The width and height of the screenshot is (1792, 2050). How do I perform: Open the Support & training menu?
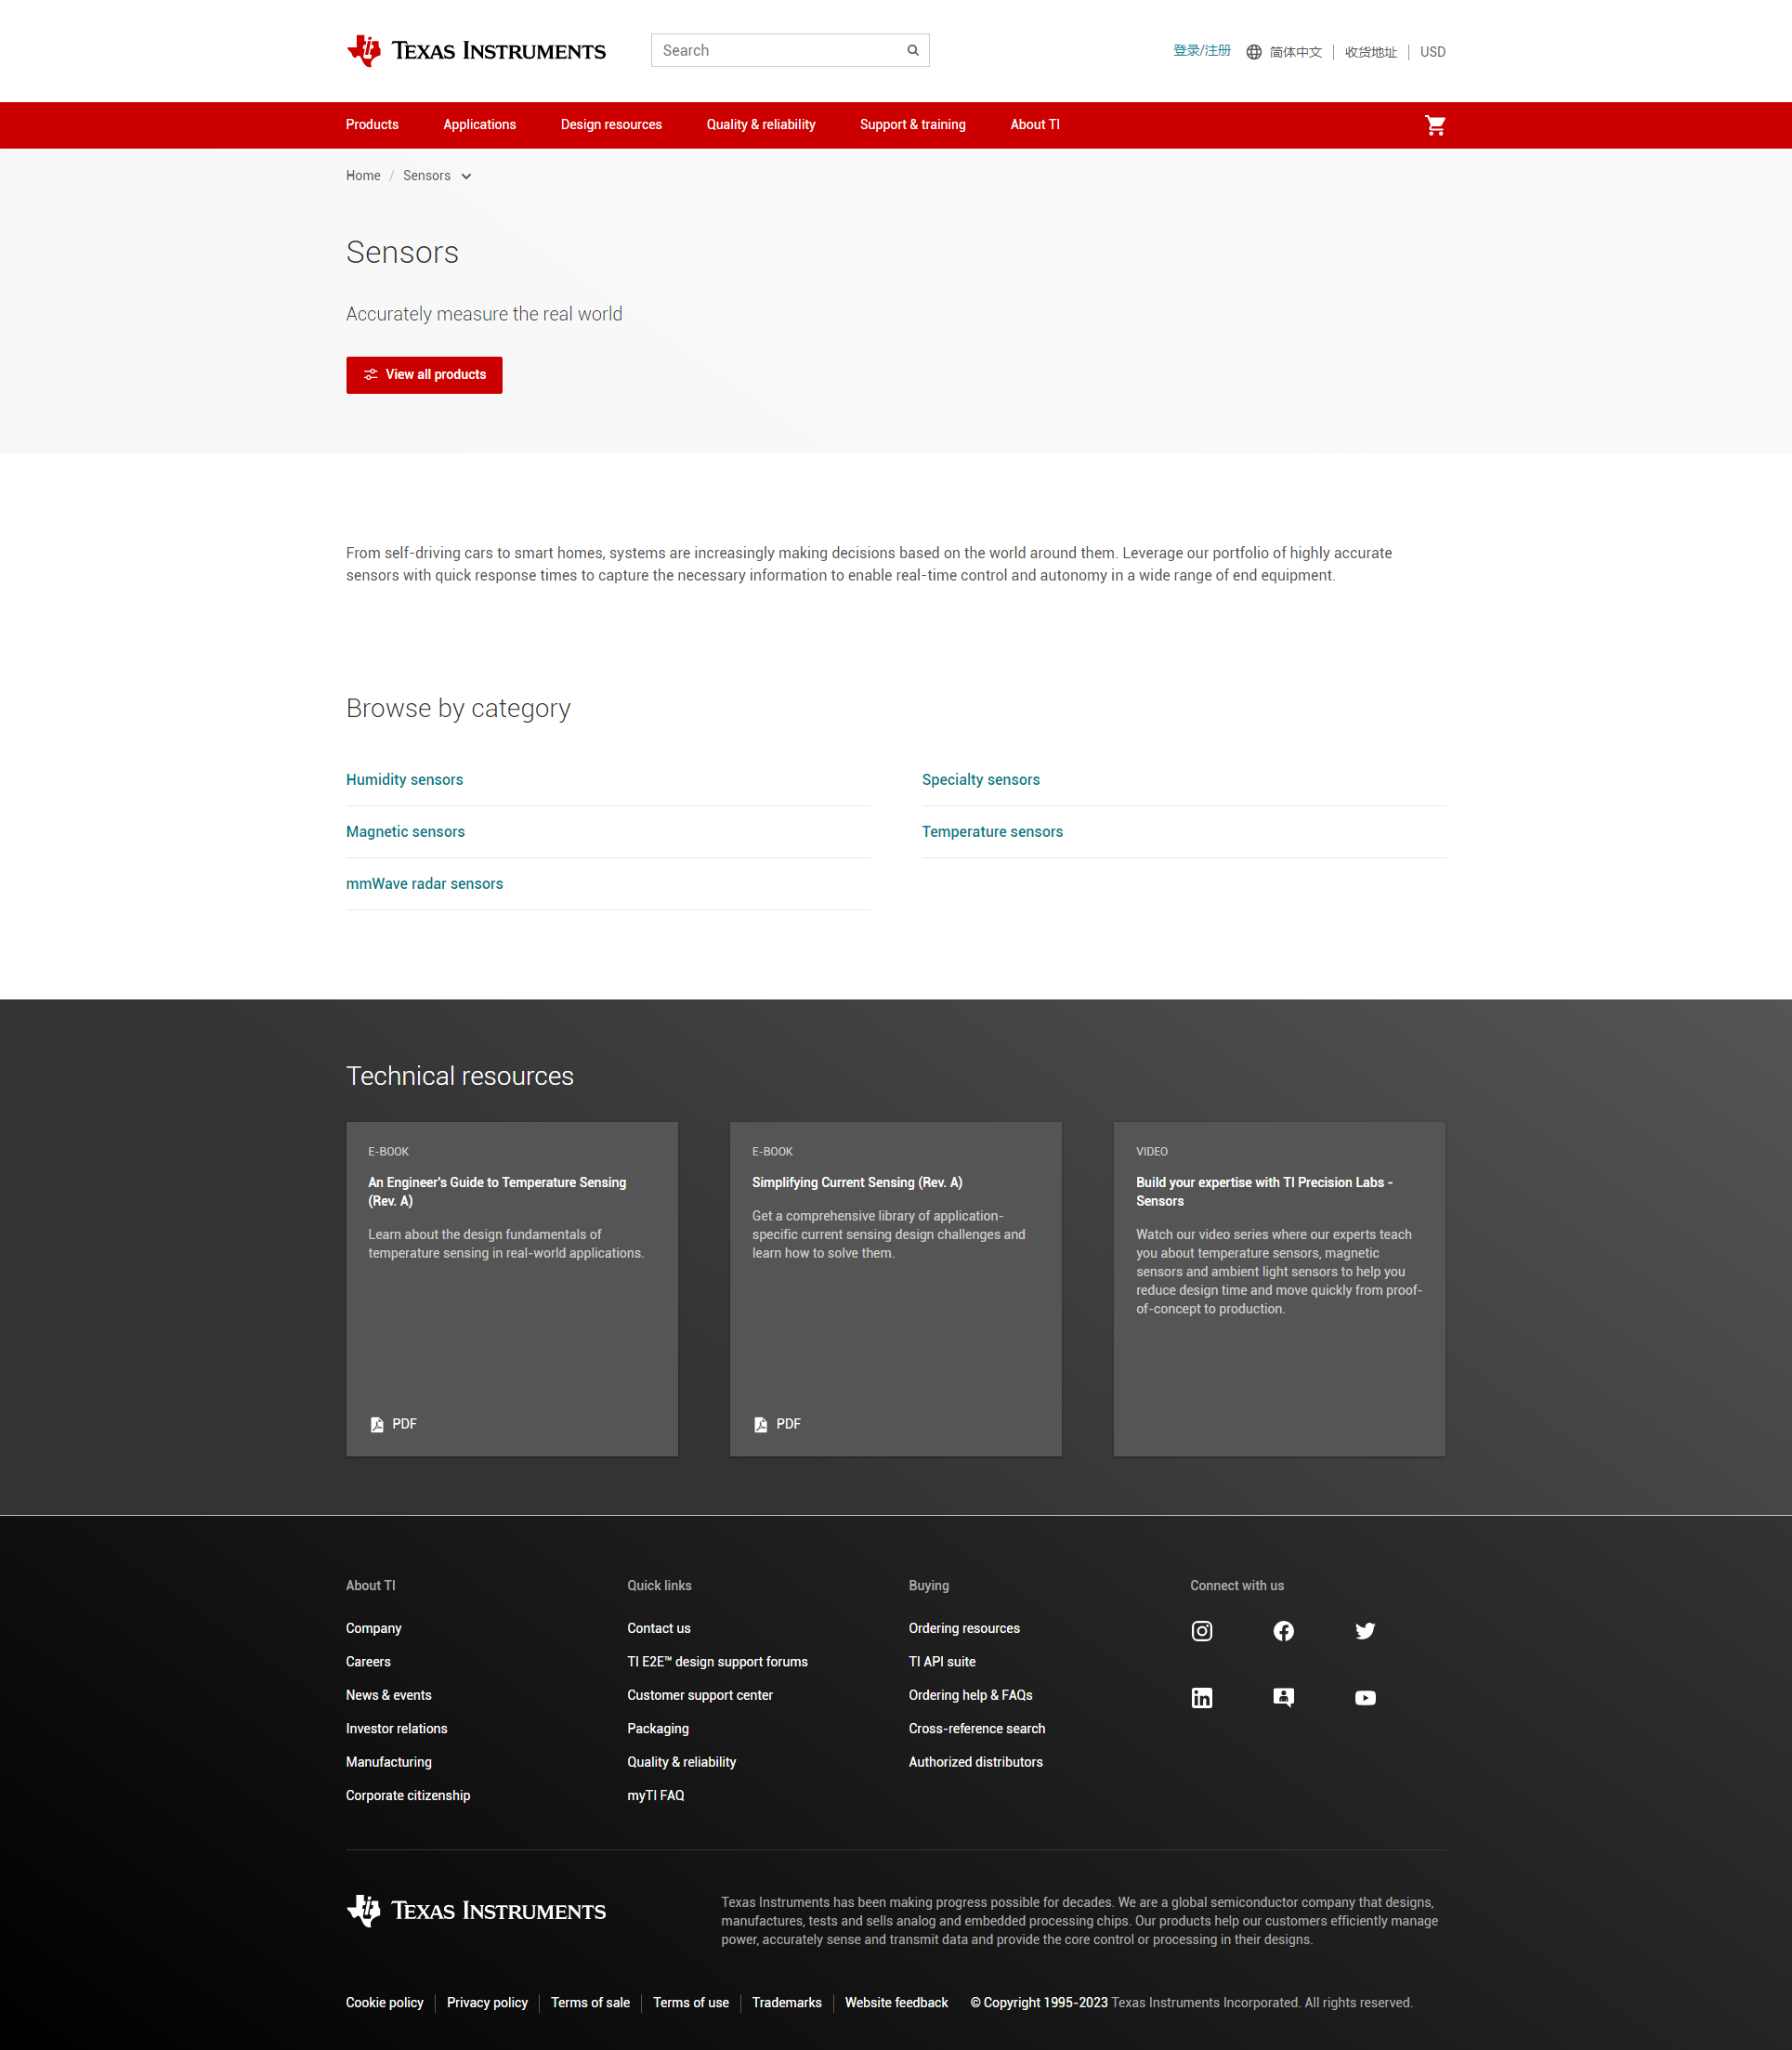click(913, 124)
